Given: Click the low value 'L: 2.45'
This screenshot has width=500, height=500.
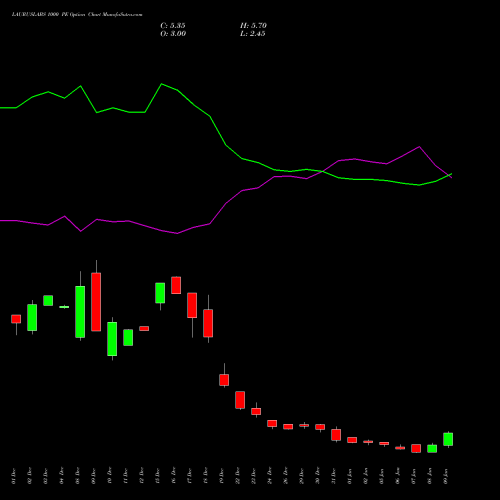Looking at the screenshot, I should pos(253,34).
